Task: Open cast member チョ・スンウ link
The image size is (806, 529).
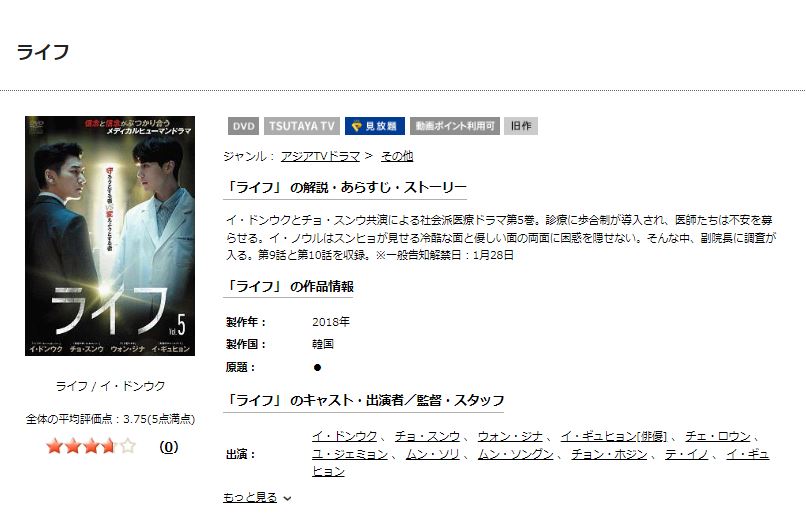Action: [x=427, y=436]
